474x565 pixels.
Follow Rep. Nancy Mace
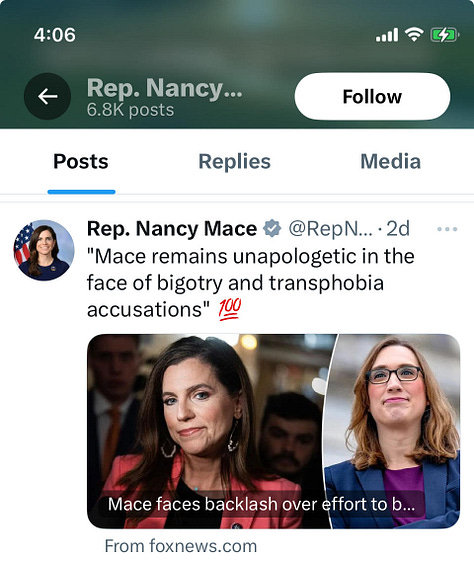click(x=372, y=96)
